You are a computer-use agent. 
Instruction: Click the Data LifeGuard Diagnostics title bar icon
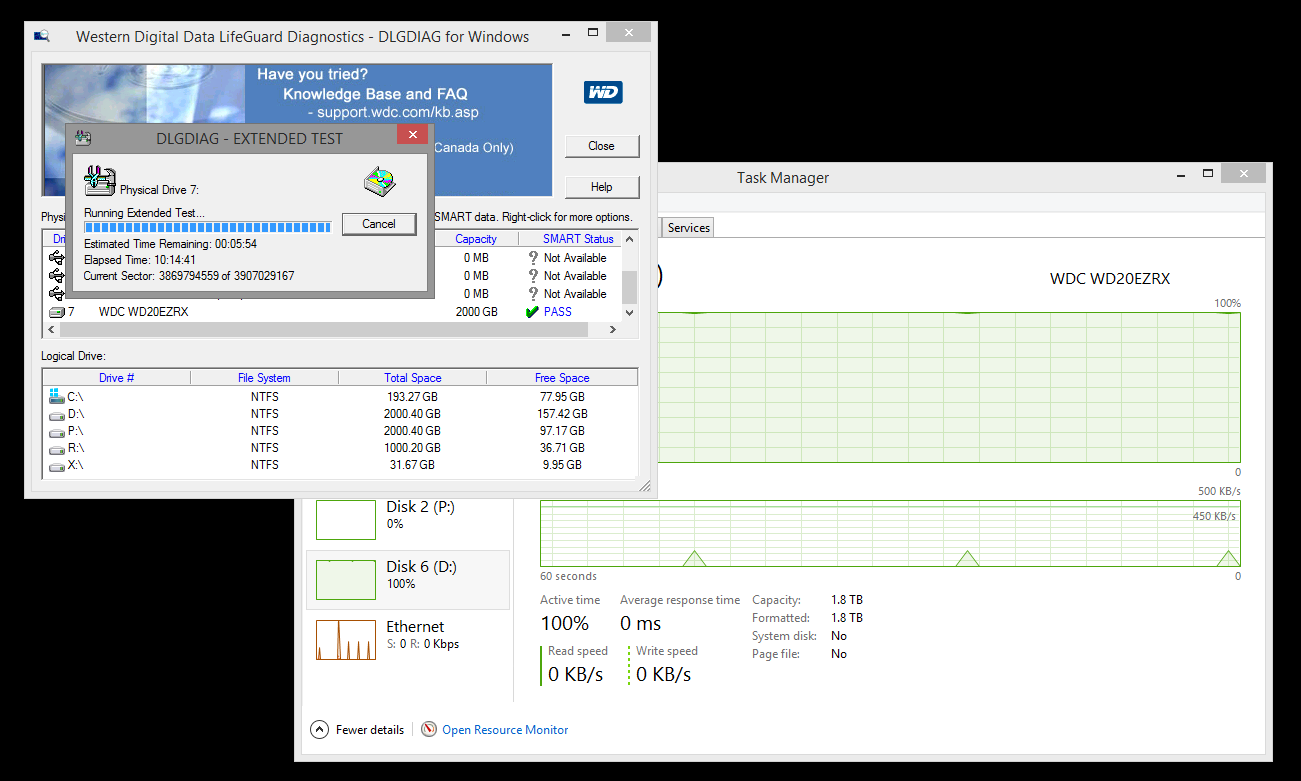pos(42,36)
